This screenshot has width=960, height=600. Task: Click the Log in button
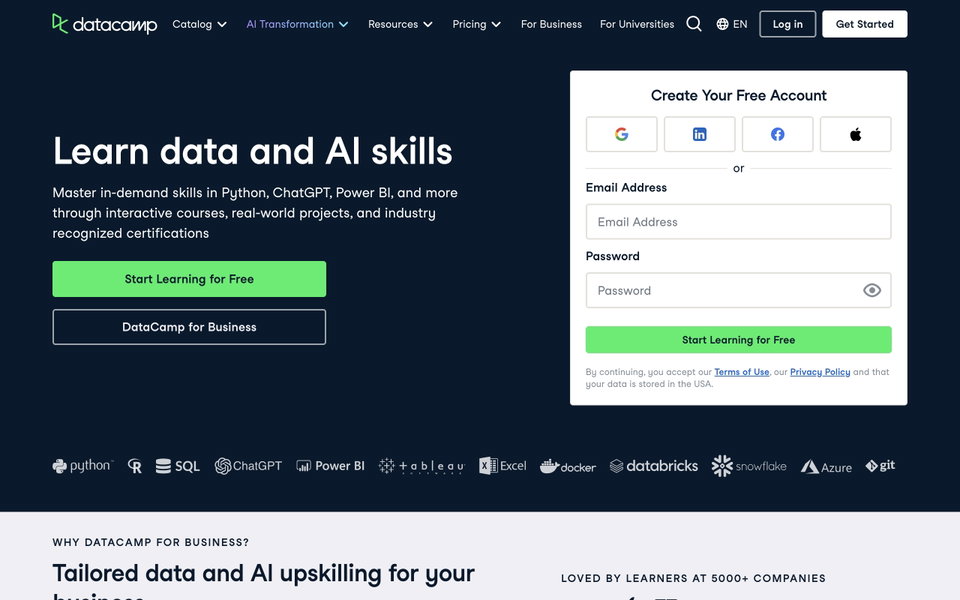787,24
